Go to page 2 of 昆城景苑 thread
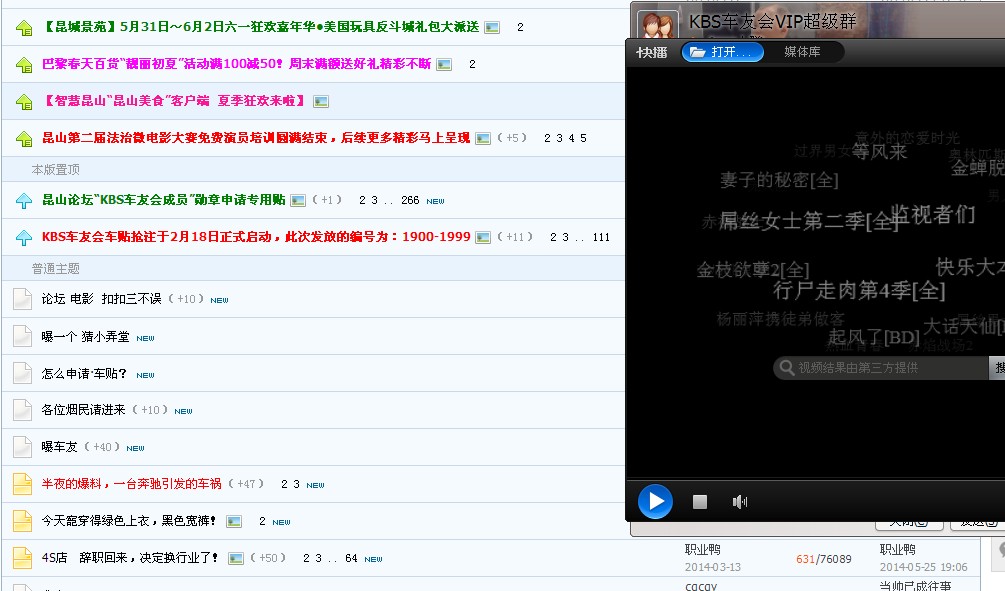This screenshot has height=591, width=1005. click(520, 28)
